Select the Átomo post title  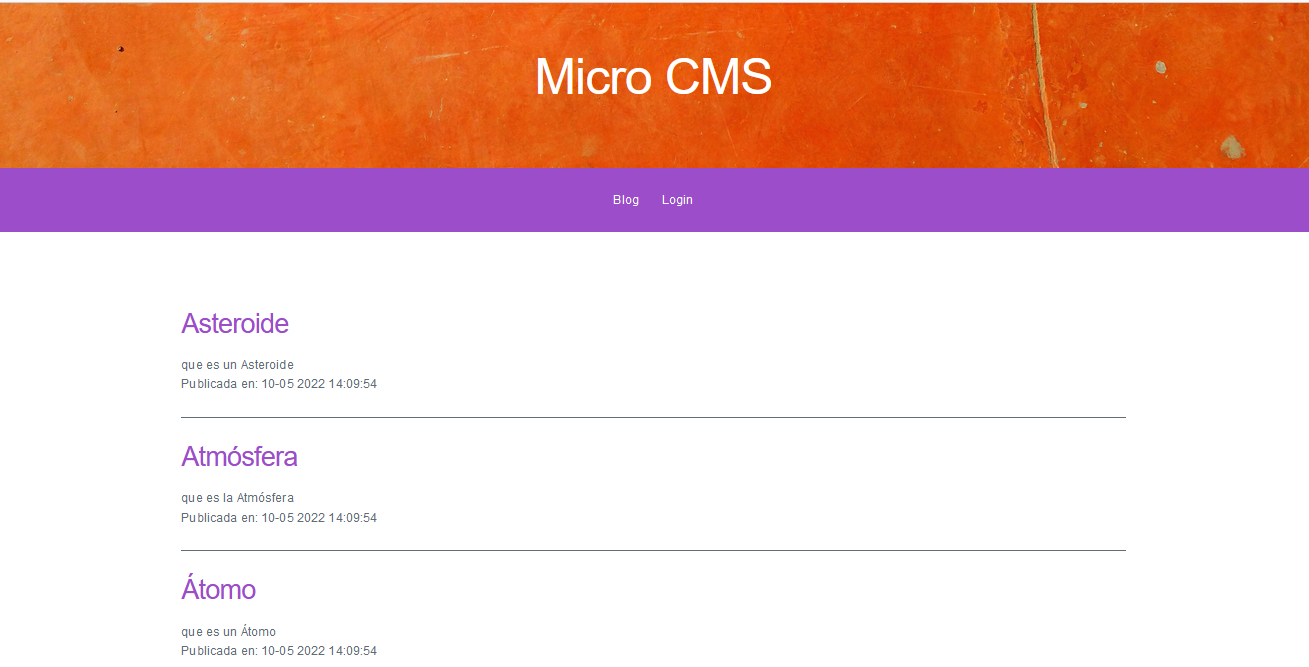pyautogui.click(x=218, y=590)
